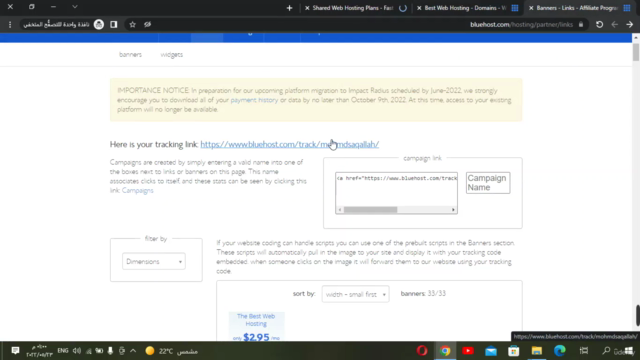Image resolution: width=640 pixels, height=360 pixels.
Task: Select the Banners - Links Affiliate tab
Action: 580,8
